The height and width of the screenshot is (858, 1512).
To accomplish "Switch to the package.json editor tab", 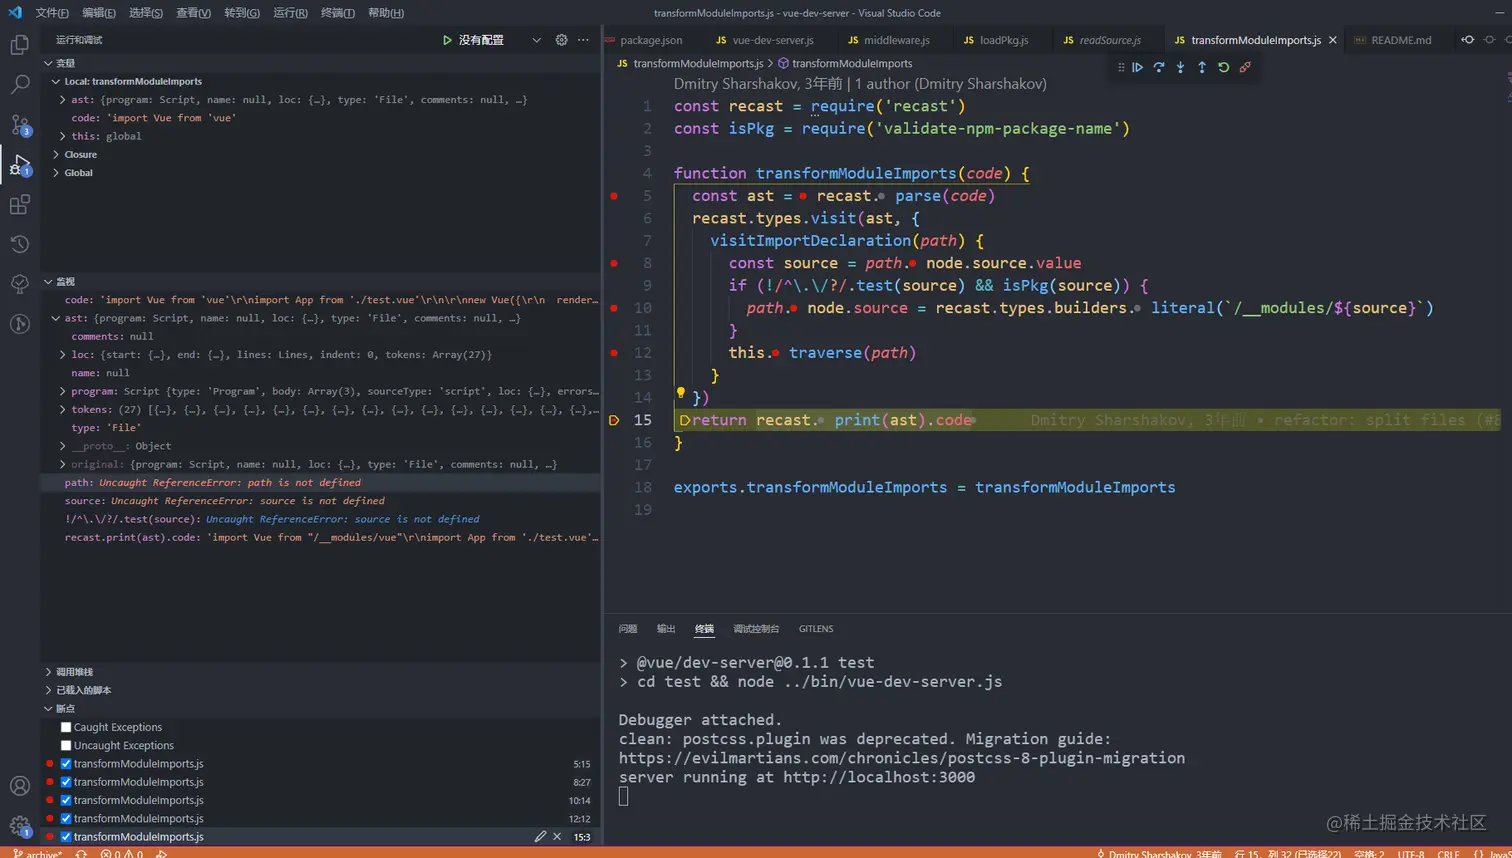I will [x=651, y=40].
